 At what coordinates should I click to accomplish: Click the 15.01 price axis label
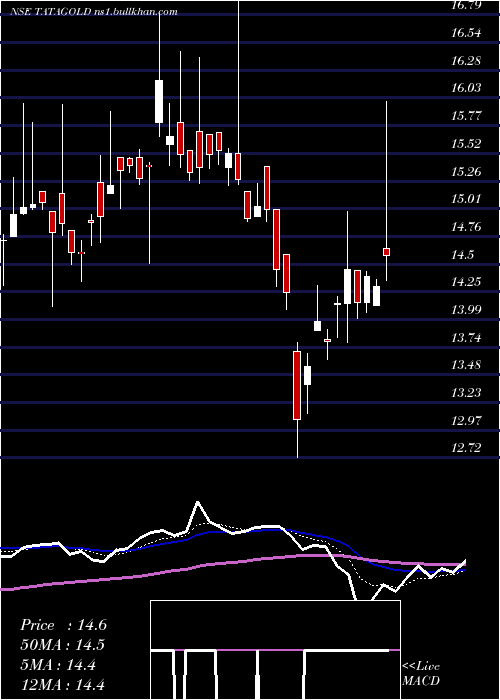coord(466,199)
